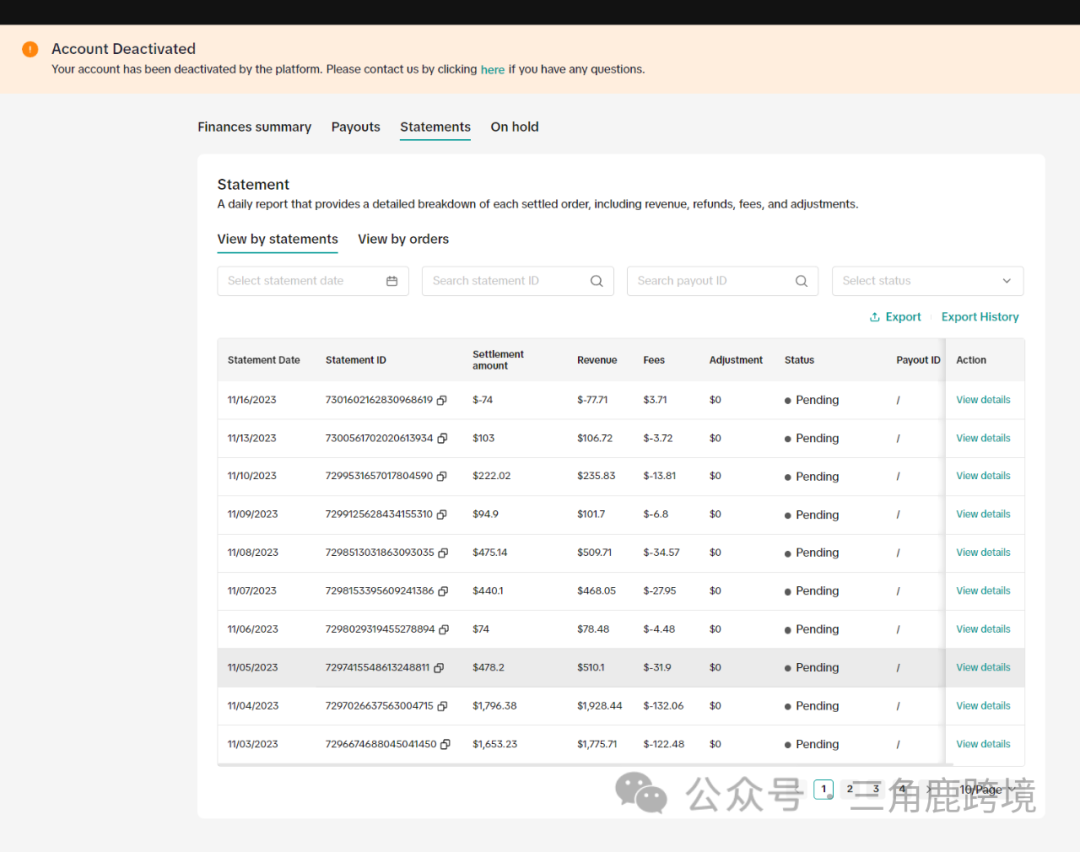
Task: Copy statement ID 7298029319455278894
Action: pos(444,630)
